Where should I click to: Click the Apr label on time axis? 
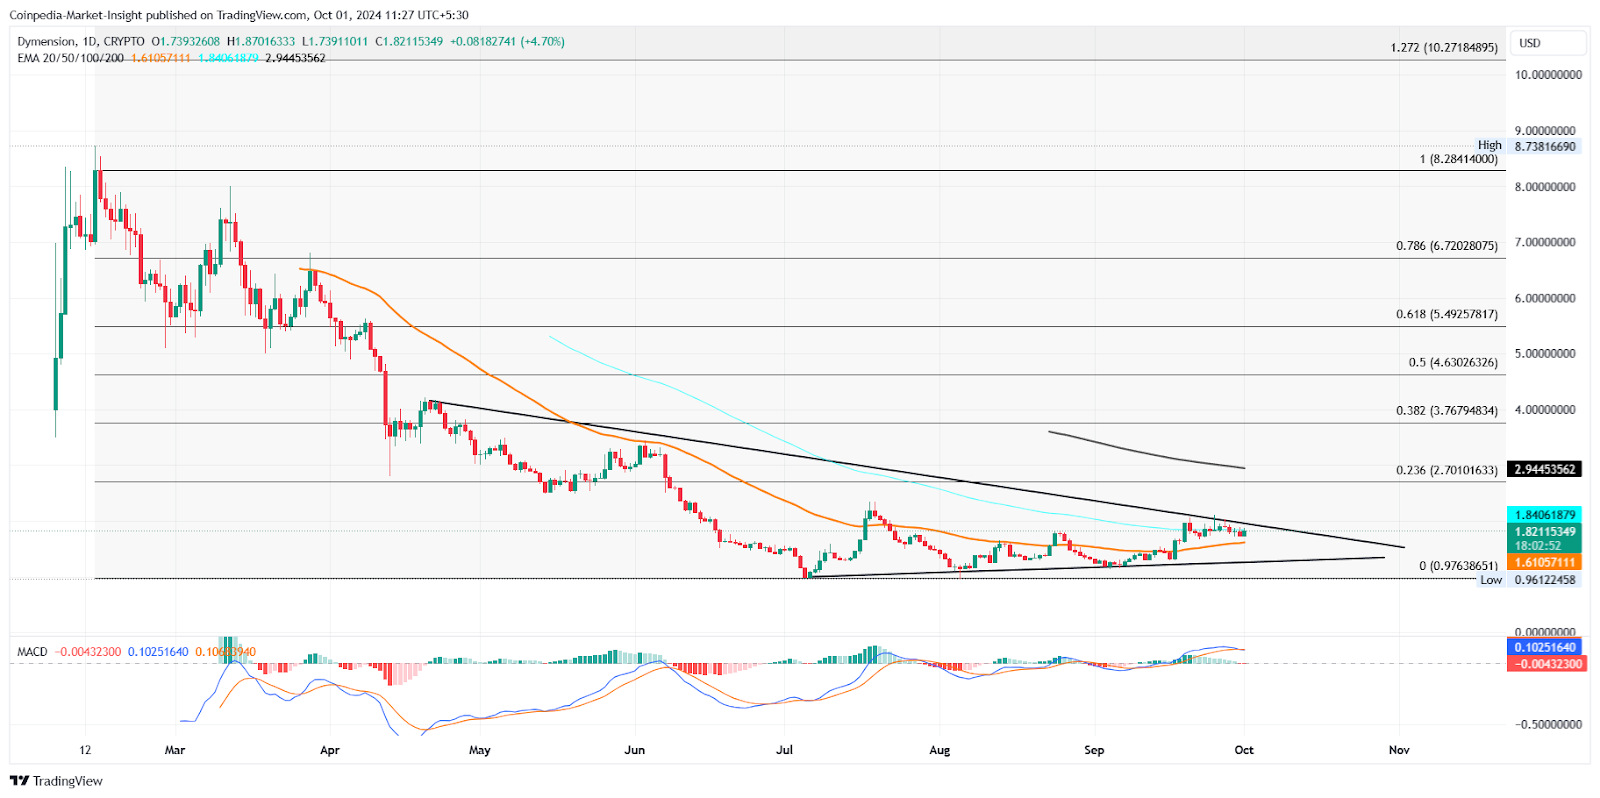330,750
